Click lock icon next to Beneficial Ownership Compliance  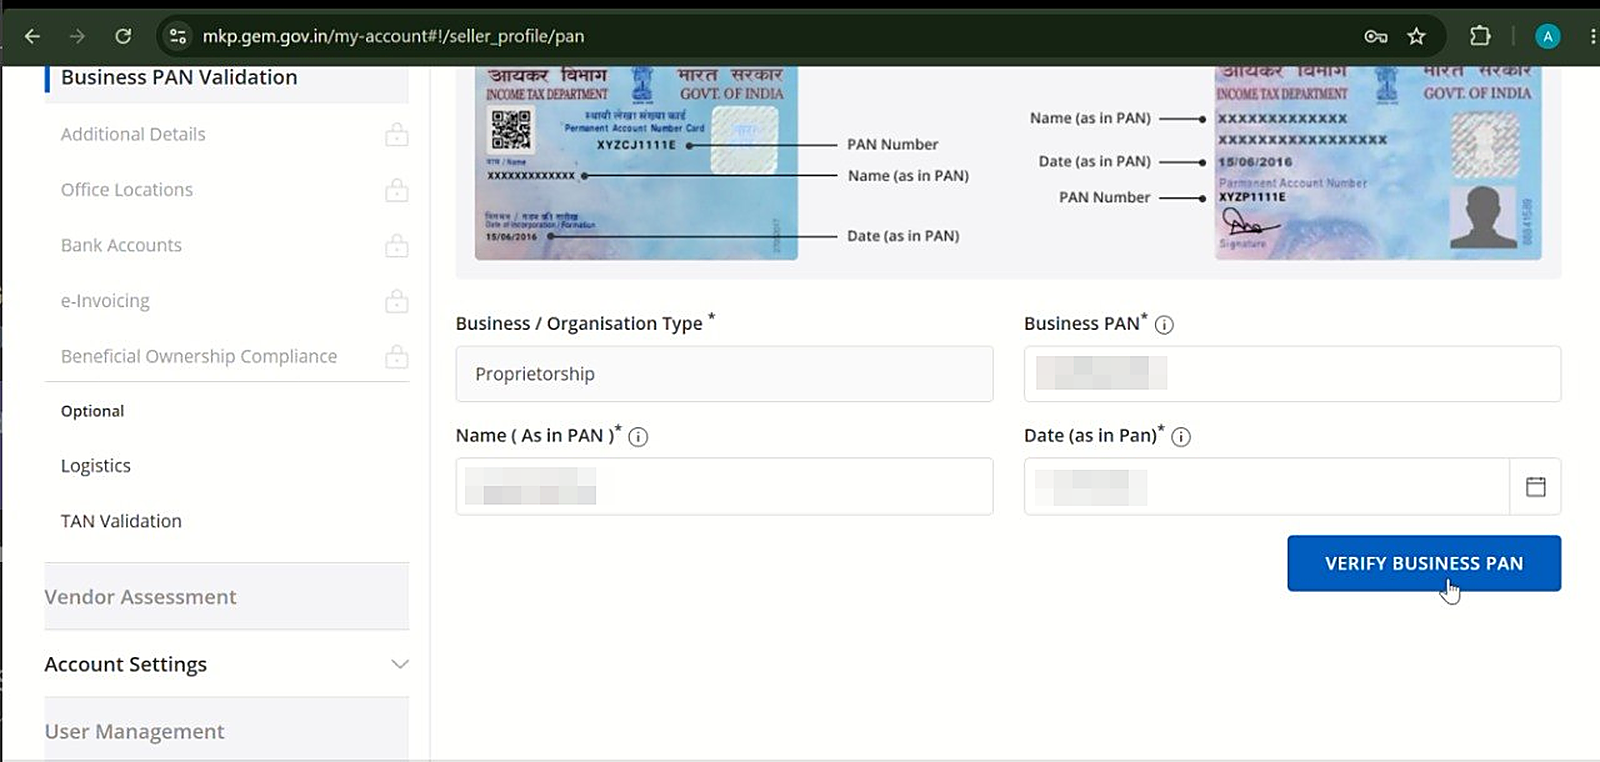pos(397,356)
